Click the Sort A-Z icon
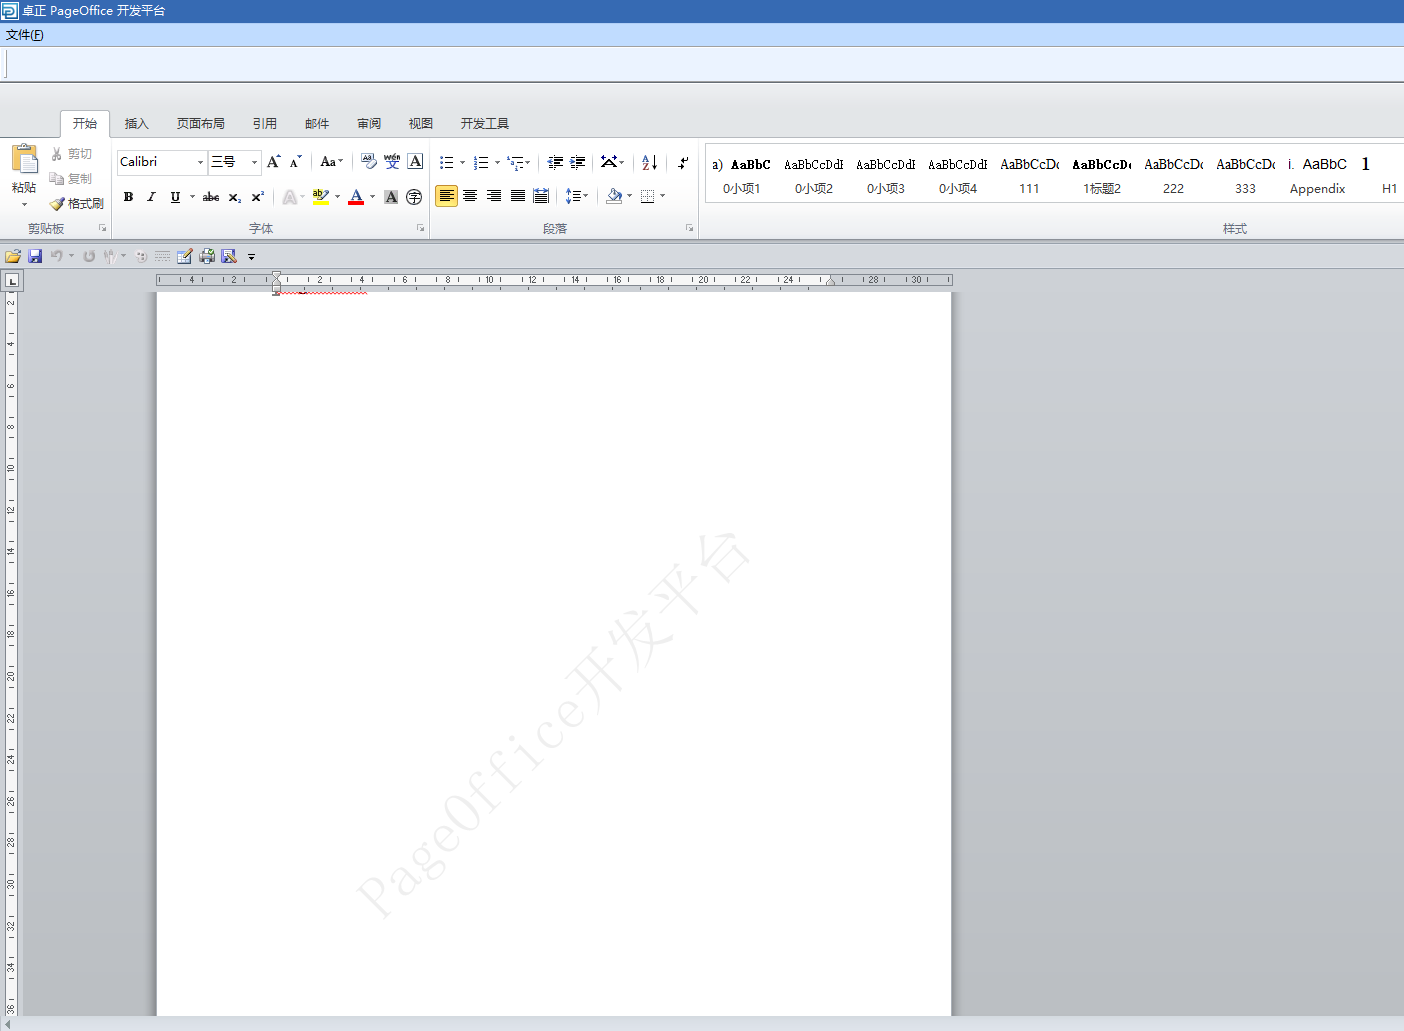The image size is (1404, 1031). click(650, 162)
